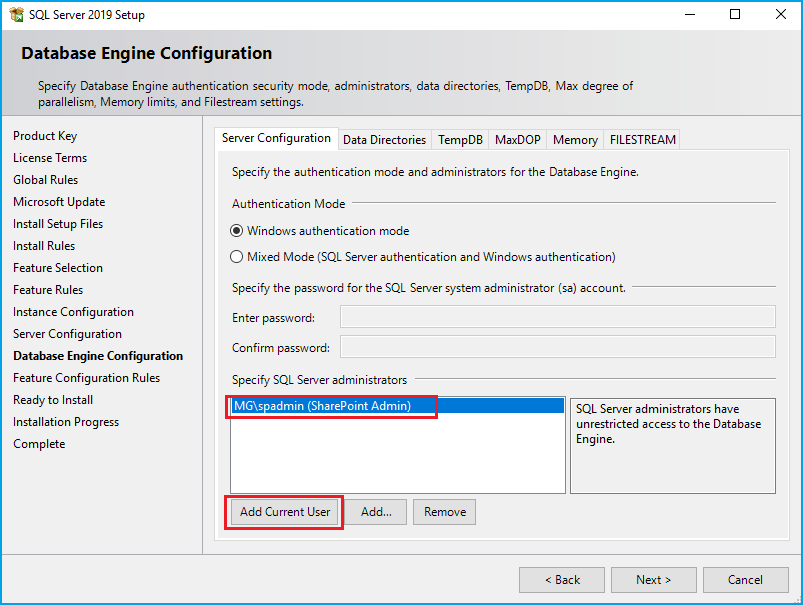Switch to the FILESTREAM tab
Image resolution: width=803 pixels, height=605 pixels.
pyautogui.click(x=642, y=140)
